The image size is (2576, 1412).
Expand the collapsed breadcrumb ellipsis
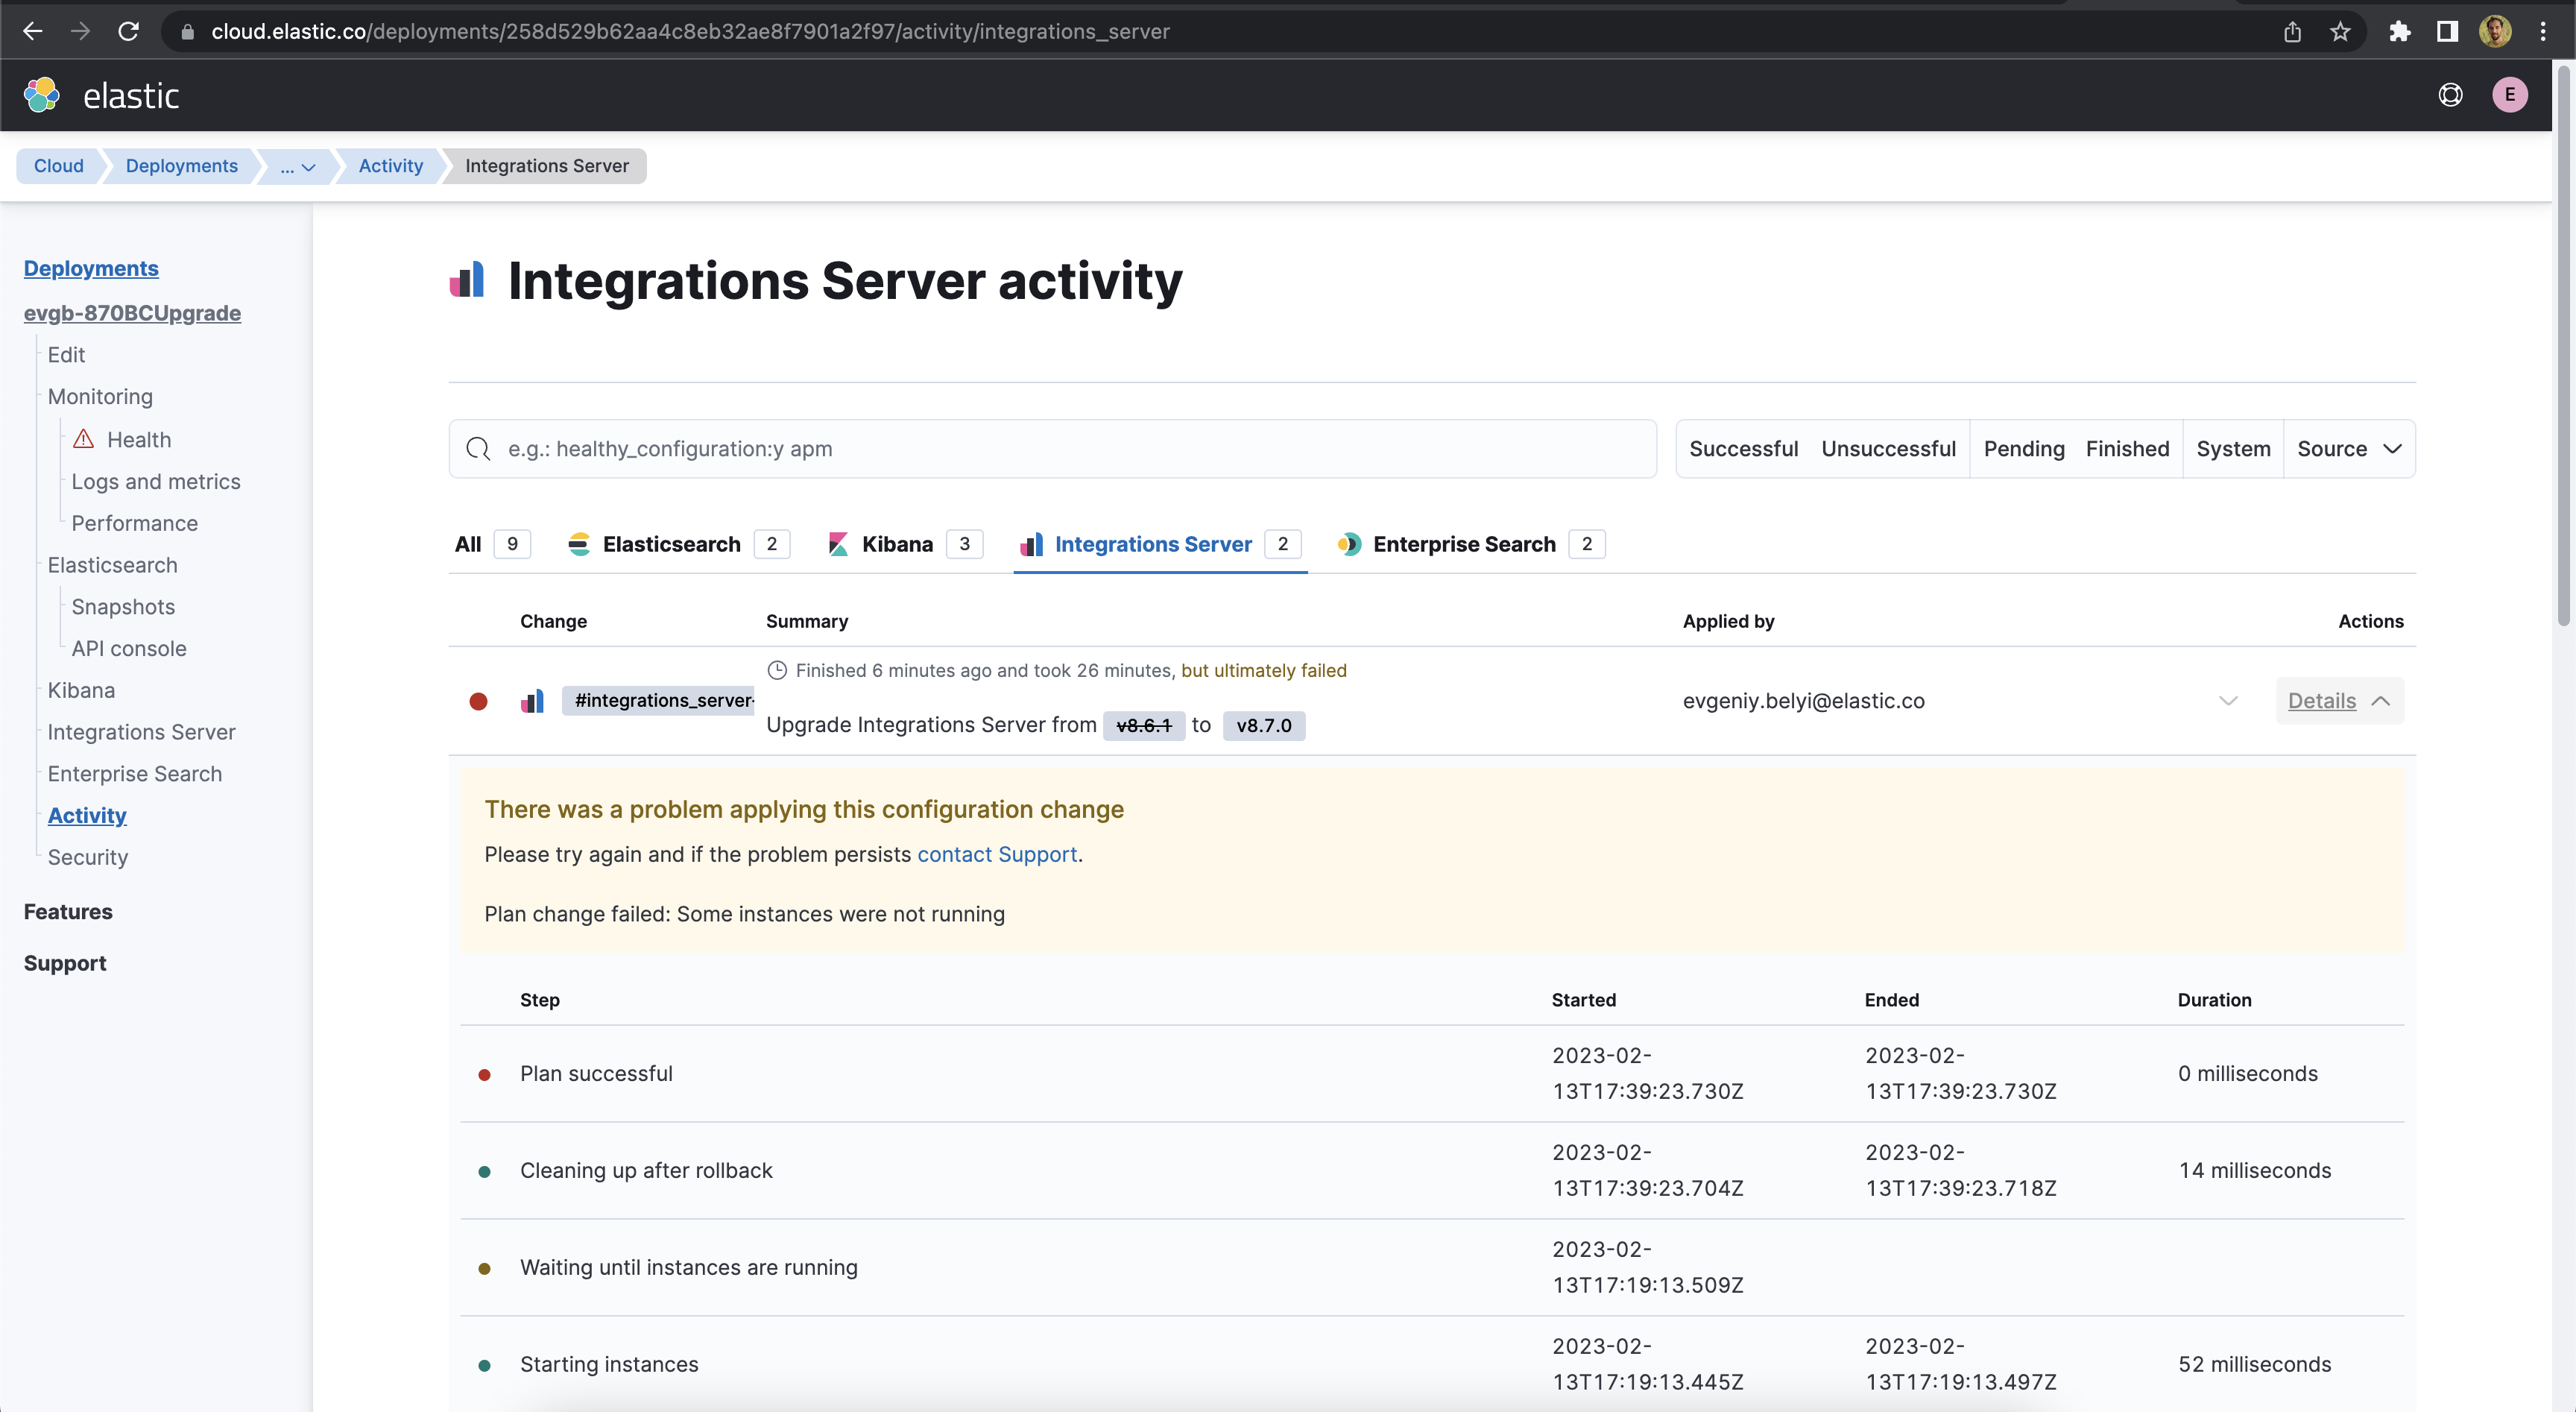[x=295, y=166]
